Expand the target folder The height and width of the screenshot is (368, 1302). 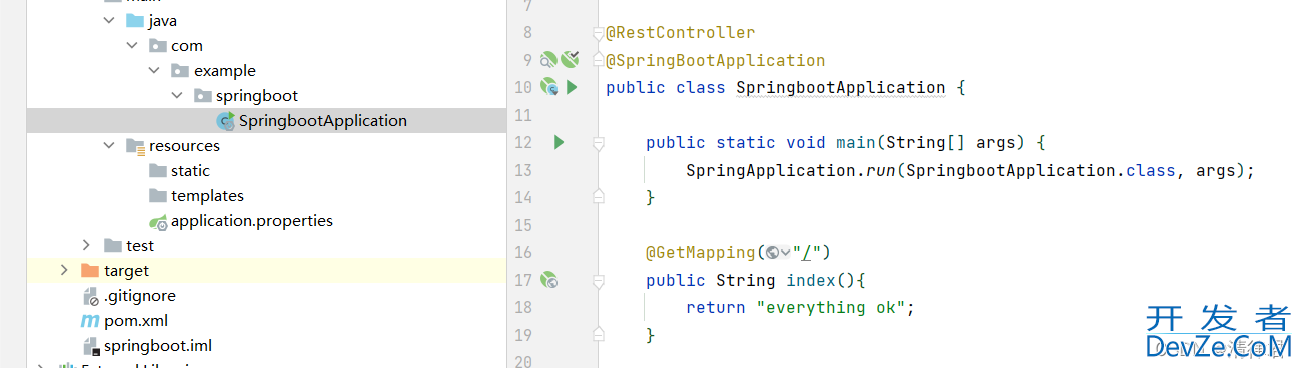point(64,270)
